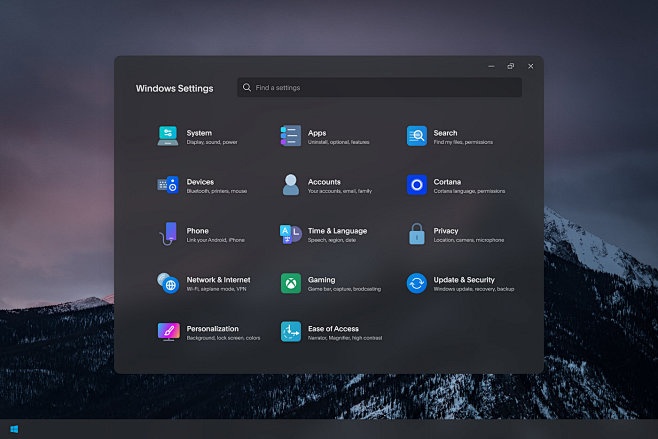Open the System settings laptop icon
The image size is (658, 439).
[x=168, y=136]
